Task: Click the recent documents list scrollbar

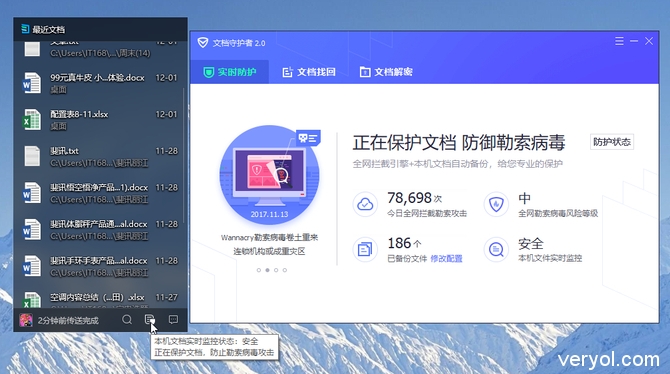Action: pyautogui.click(x=184, y=155)
